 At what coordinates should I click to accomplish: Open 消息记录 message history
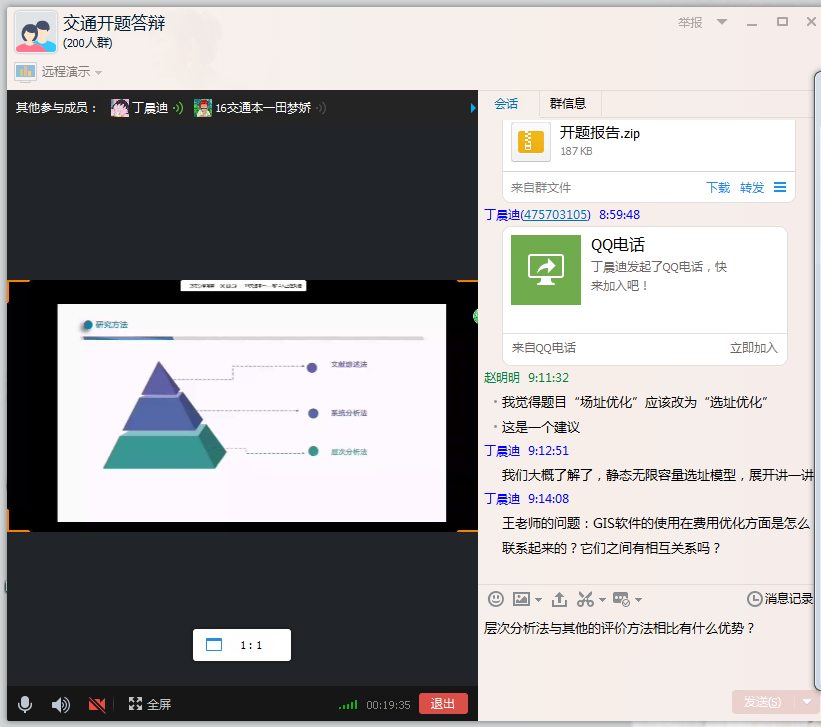click(x=780, y=599)
